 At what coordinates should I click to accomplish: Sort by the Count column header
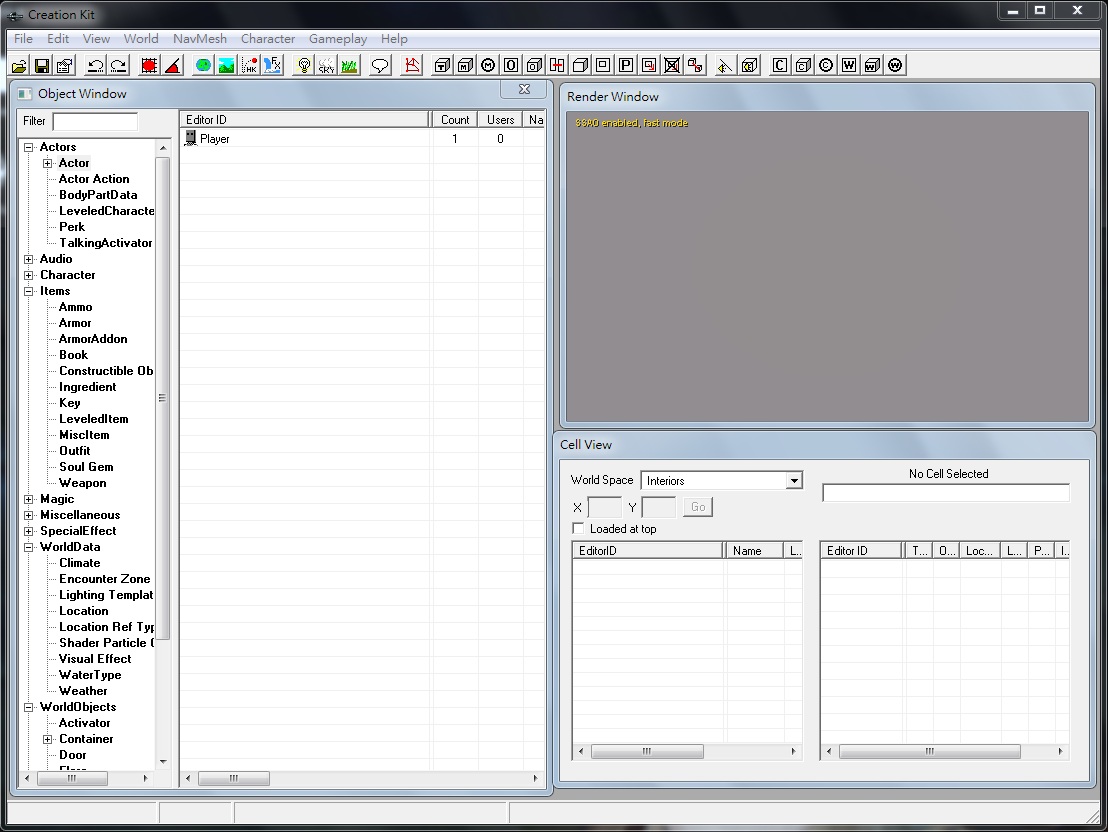(455, 119)
